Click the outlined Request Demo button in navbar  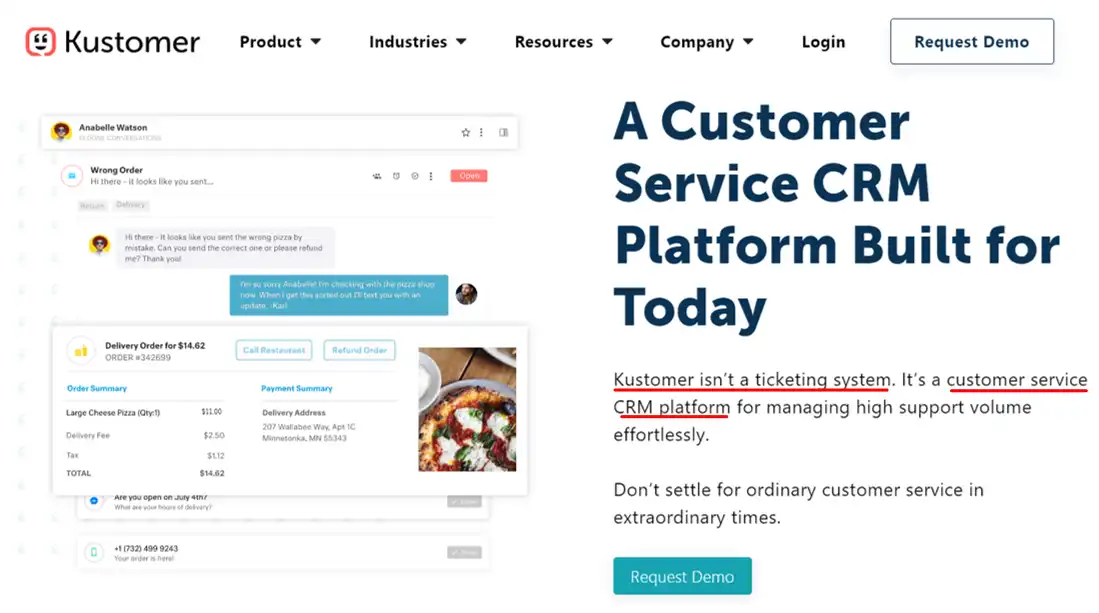pos(972,41)
